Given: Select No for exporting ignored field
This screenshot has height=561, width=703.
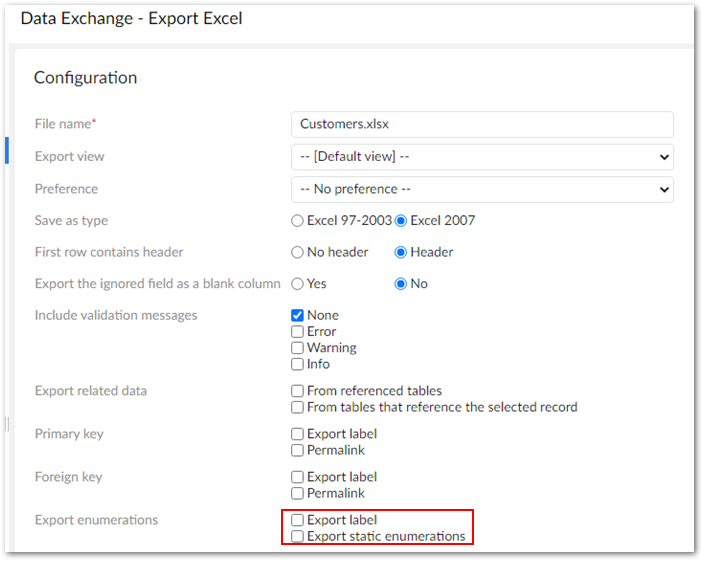Looking at the screenshot, I should [402, 284].
